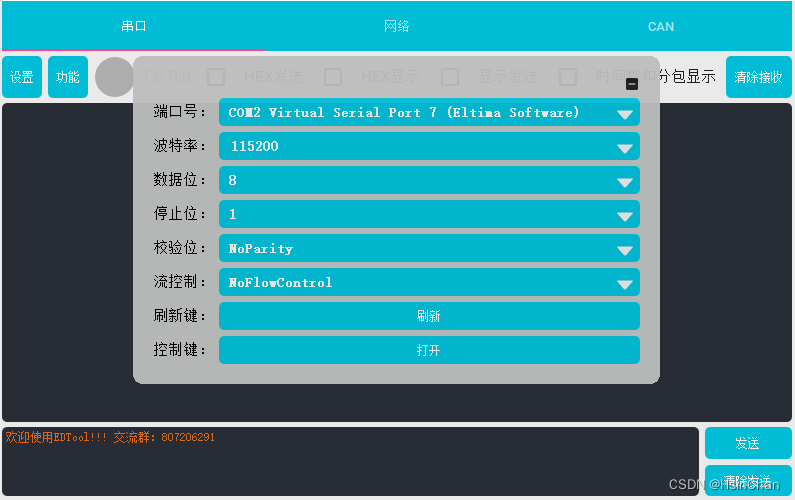Click into the send text input area
Screen dimensions: 795x500
pyautogui.click(x=350, y=461)
